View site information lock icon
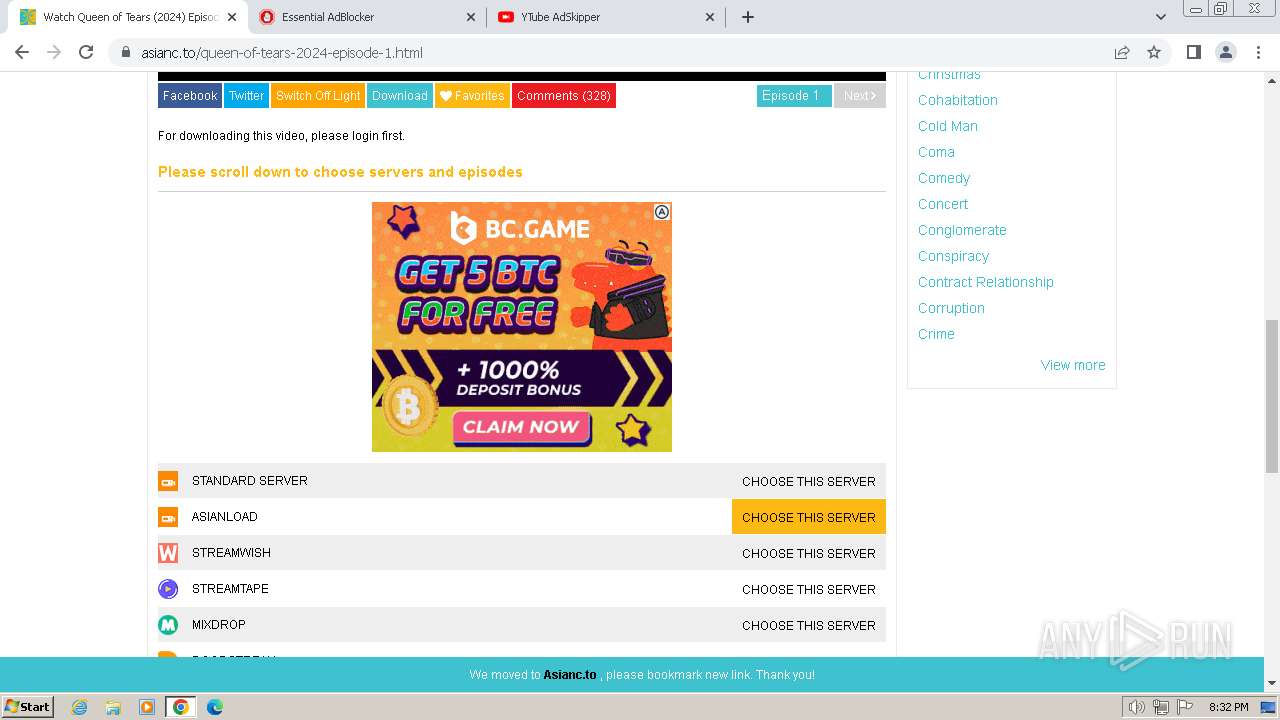The image size is (1280, 720). pos(126,52)
